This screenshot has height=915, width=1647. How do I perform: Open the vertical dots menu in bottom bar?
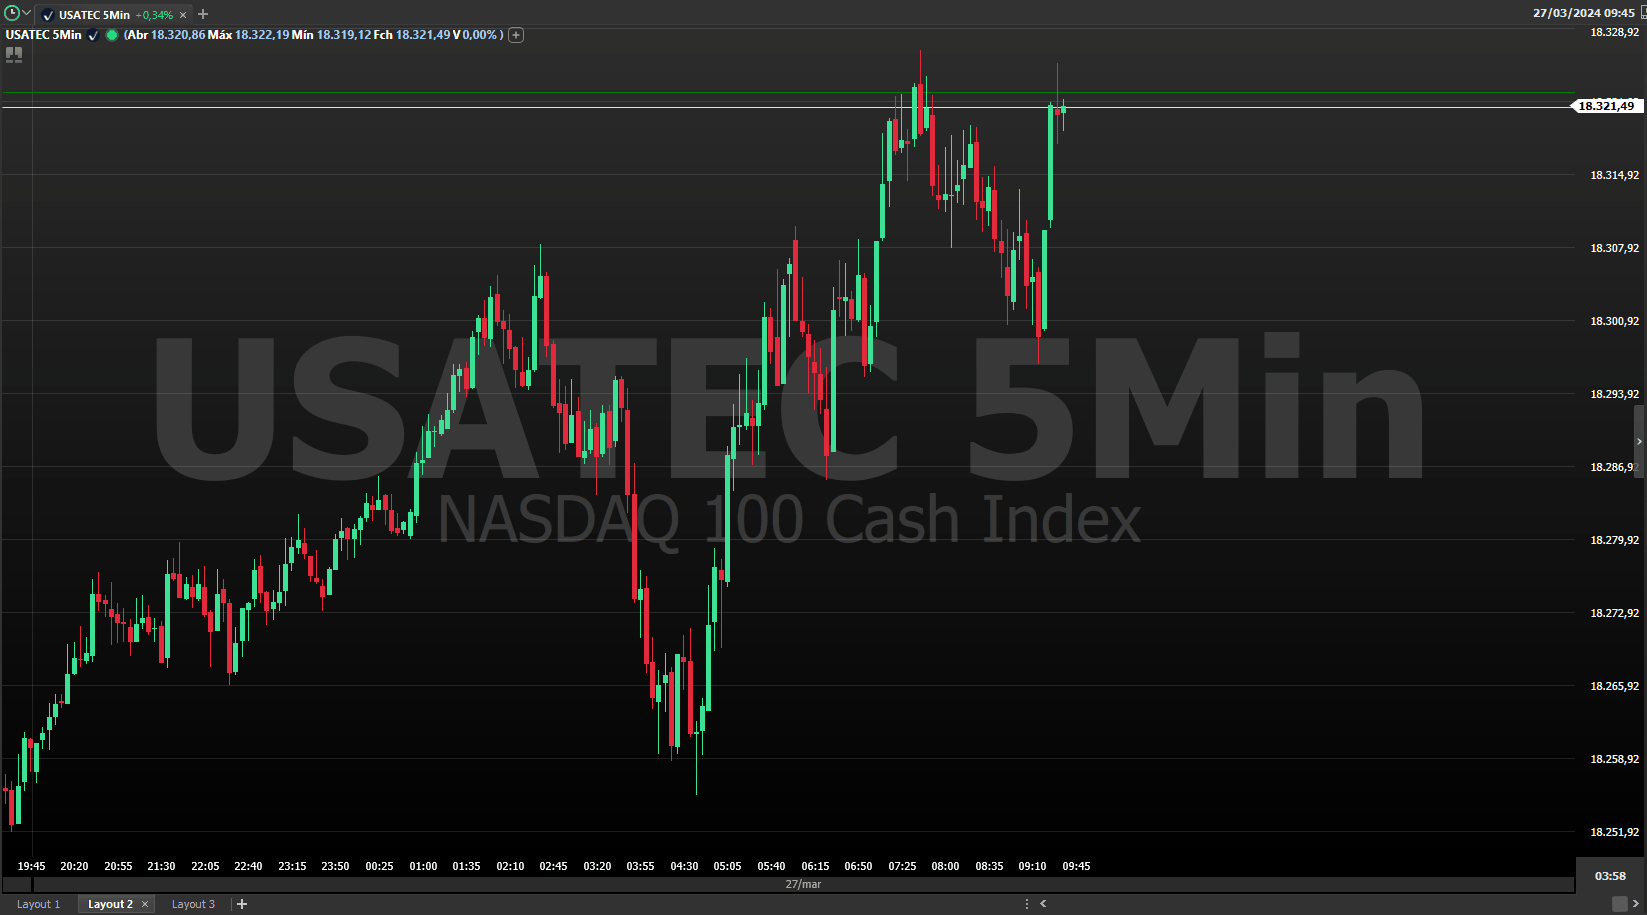click(1027, 904)
